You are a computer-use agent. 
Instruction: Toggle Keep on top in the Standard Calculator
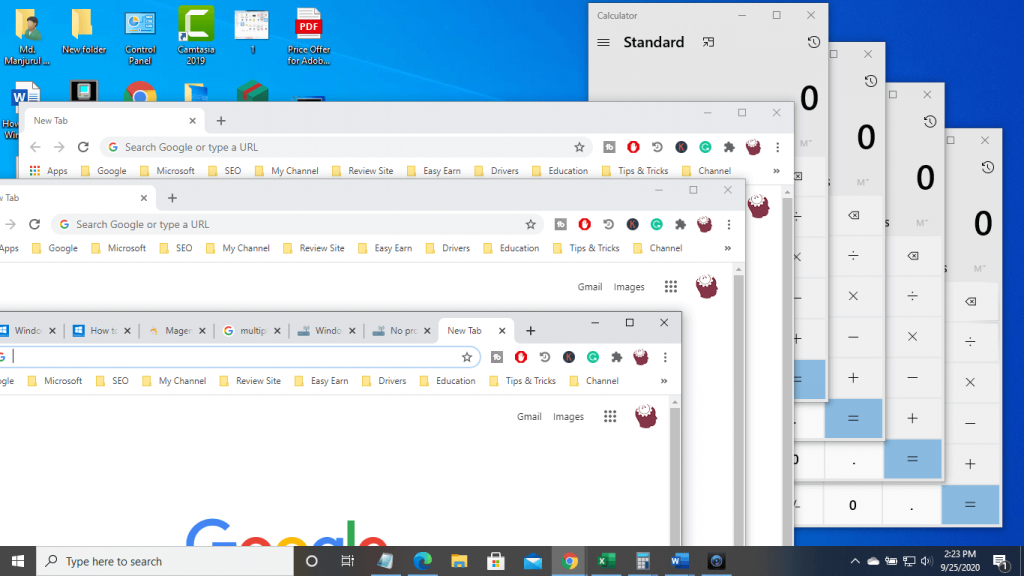[x=709, y=42]
